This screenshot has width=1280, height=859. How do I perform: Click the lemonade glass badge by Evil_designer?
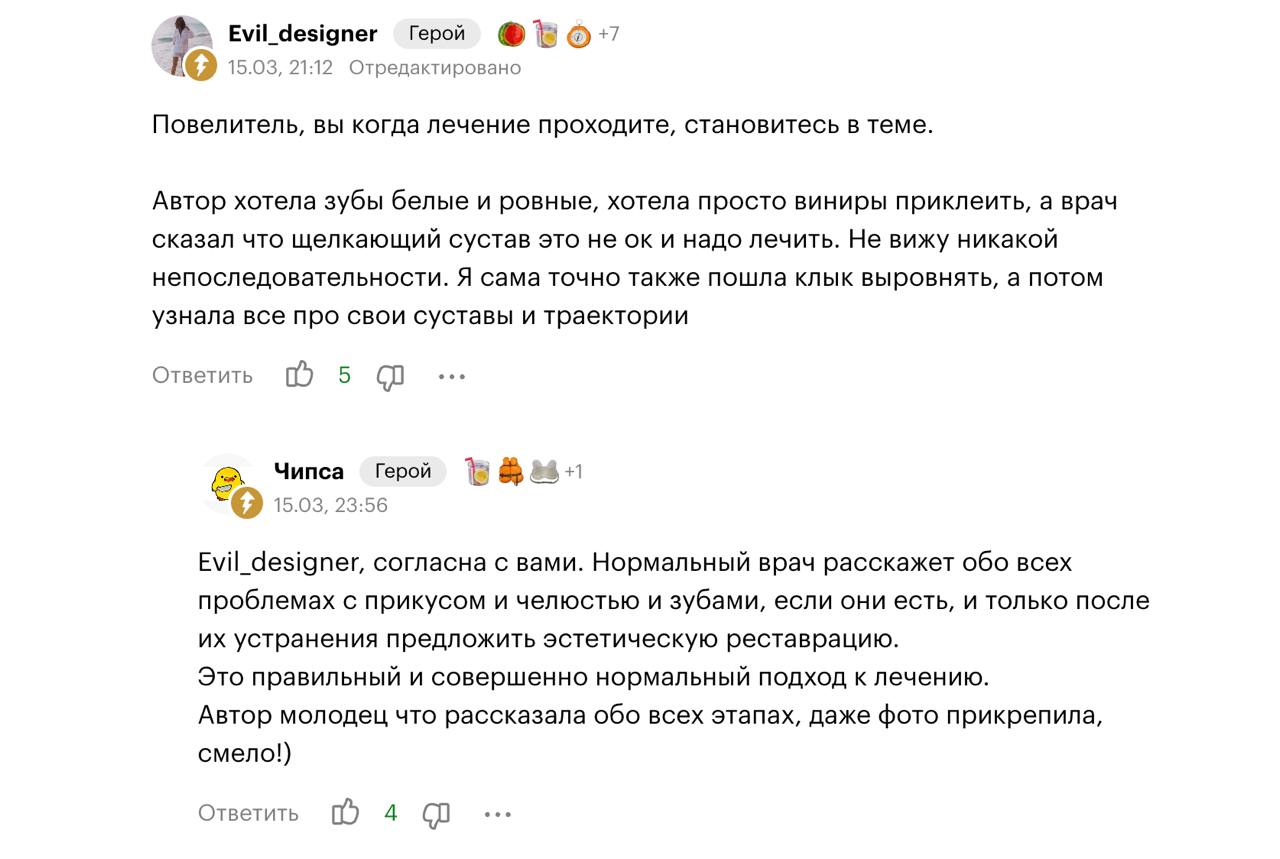(x=545, y=34)
